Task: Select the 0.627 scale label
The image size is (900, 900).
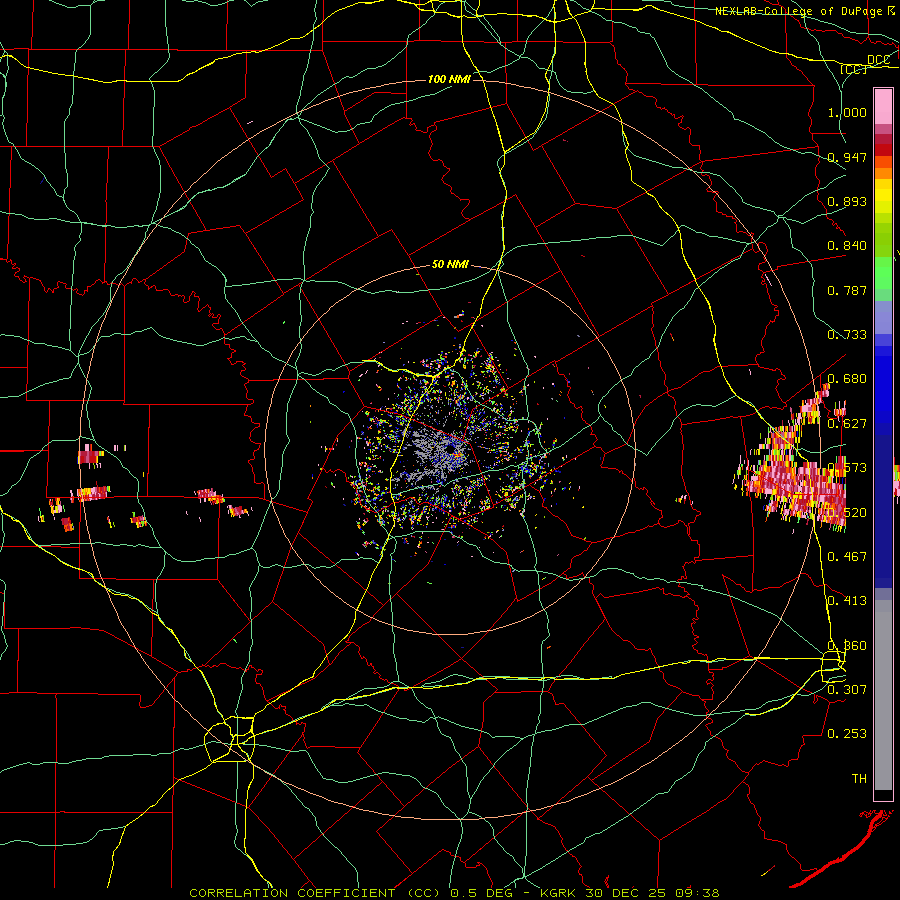Action: tap(847, 424)
